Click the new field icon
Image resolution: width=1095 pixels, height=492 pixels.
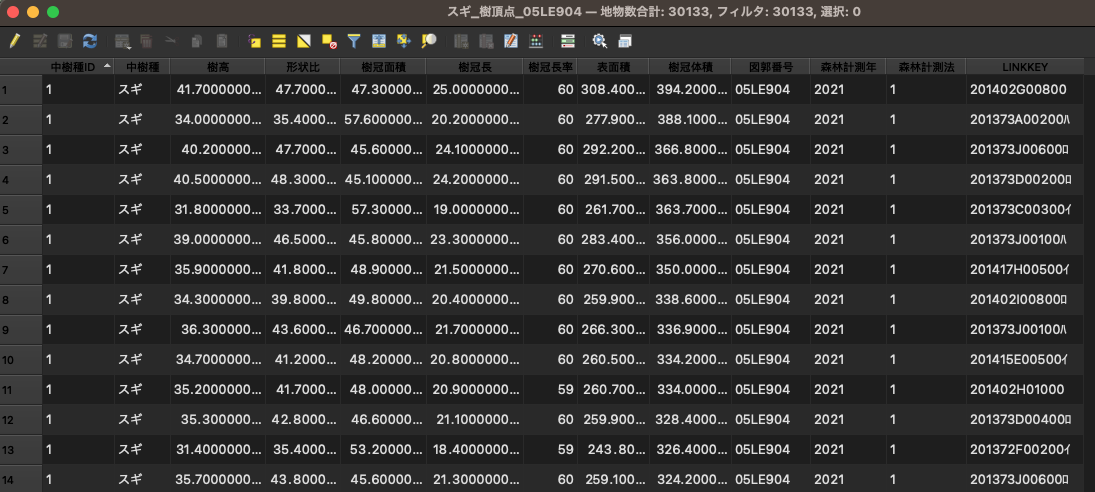coord(461,41)
